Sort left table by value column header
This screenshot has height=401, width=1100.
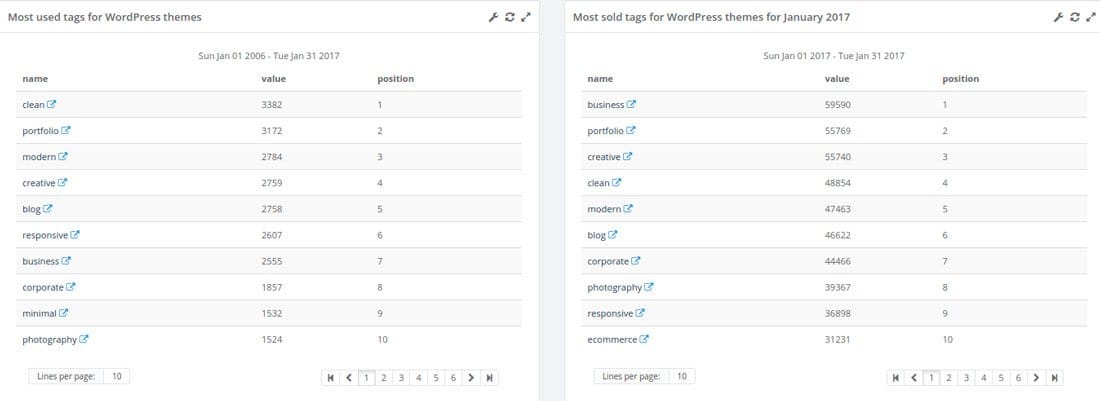[274, 79]
